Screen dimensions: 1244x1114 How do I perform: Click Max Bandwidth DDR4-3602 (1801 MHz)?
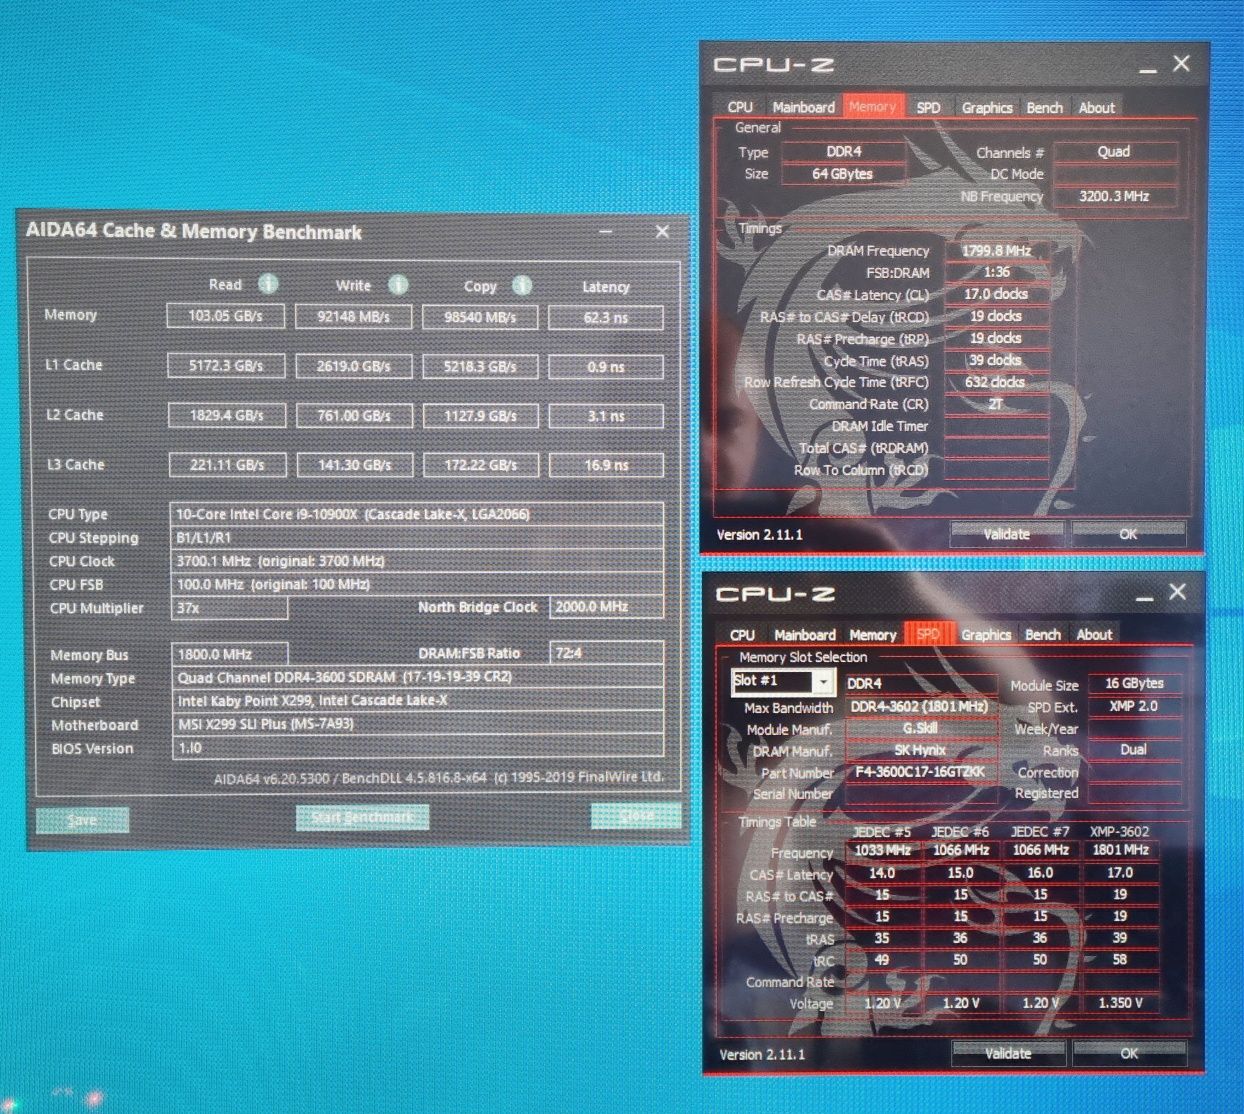(x=921, y=706)
